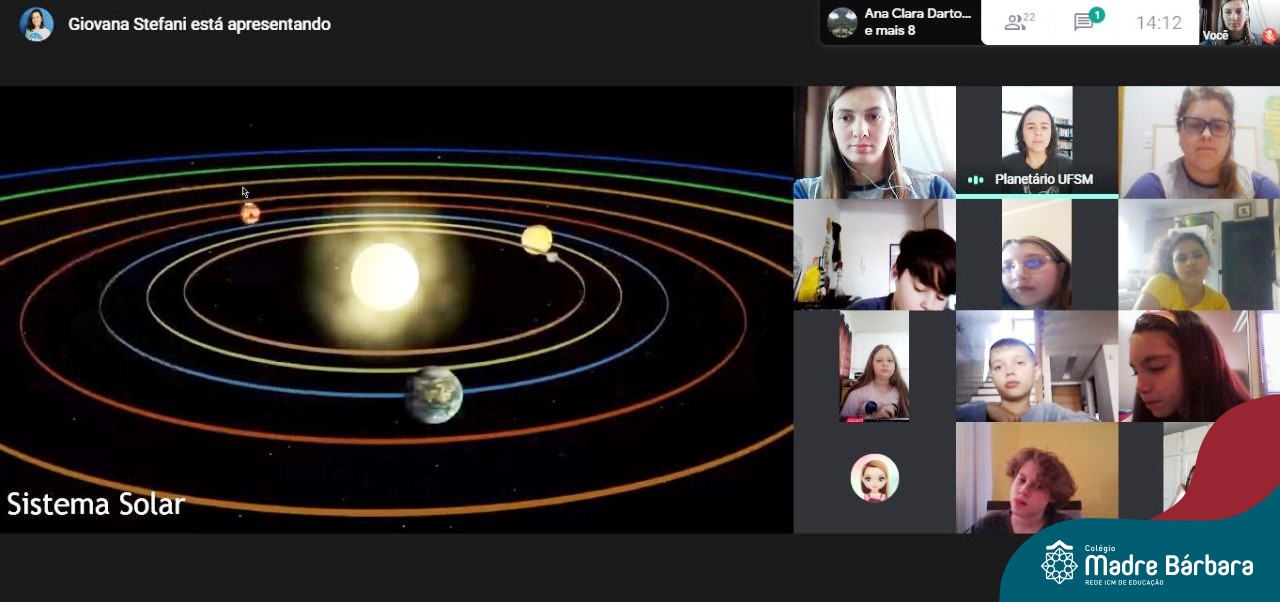
Task: Click the Ana Clara profile picture in the top bar
Action: click(842, 22)
